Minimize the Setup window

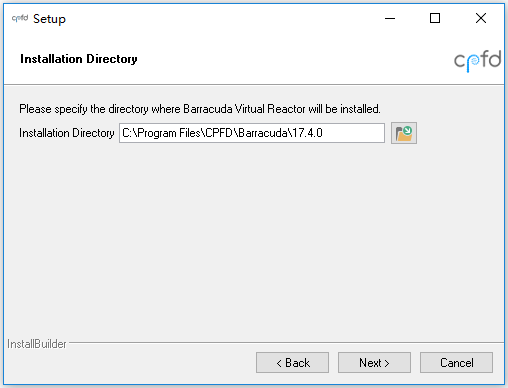click(x=390, y=18)
